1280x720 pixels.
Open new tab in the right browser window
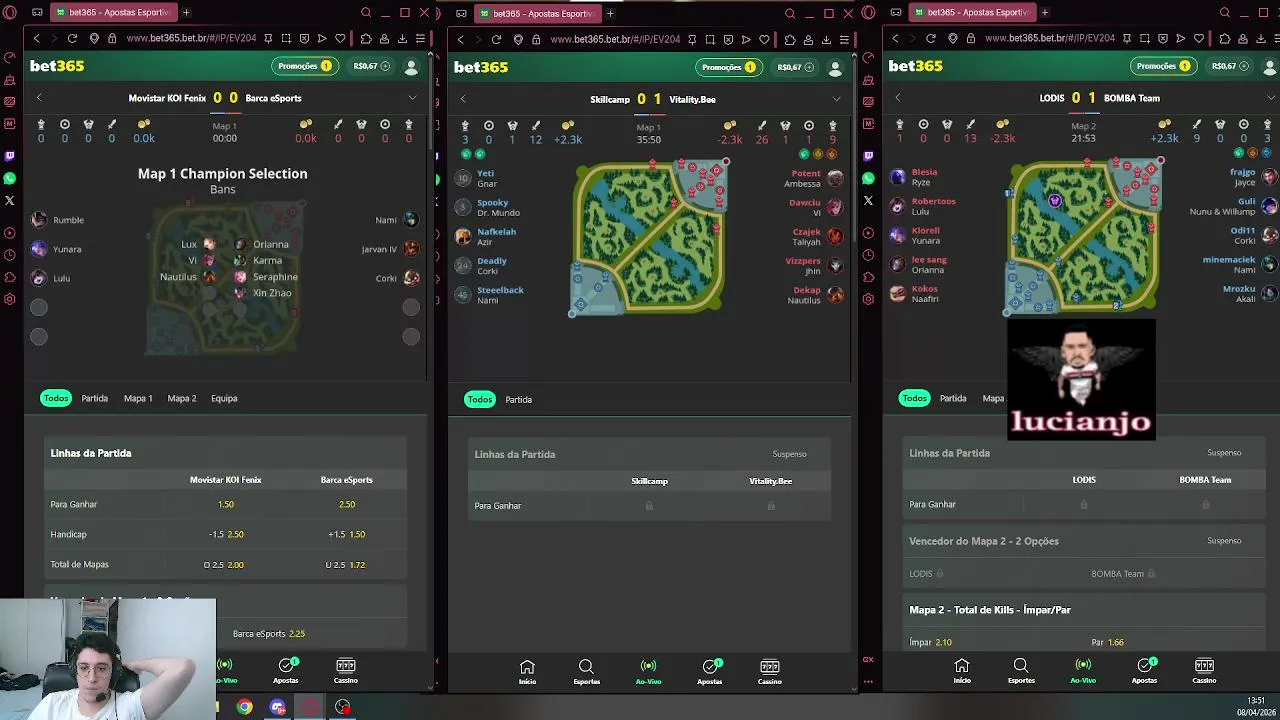coord(1044,13)
